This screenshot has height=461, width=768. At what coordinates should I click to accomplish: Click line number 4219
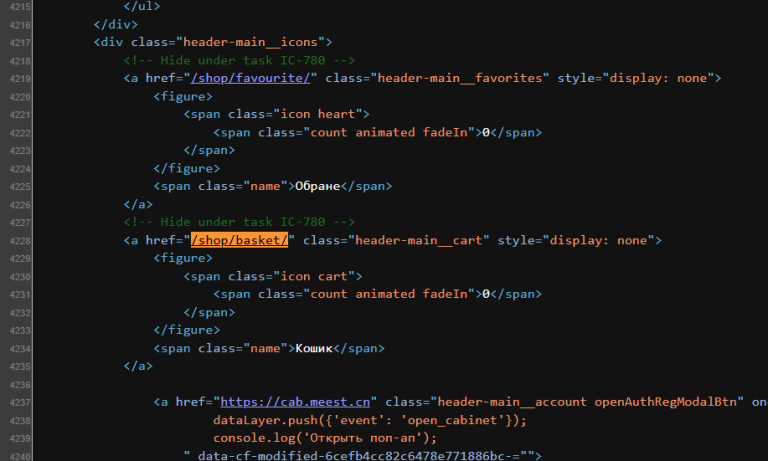point(20,78)
